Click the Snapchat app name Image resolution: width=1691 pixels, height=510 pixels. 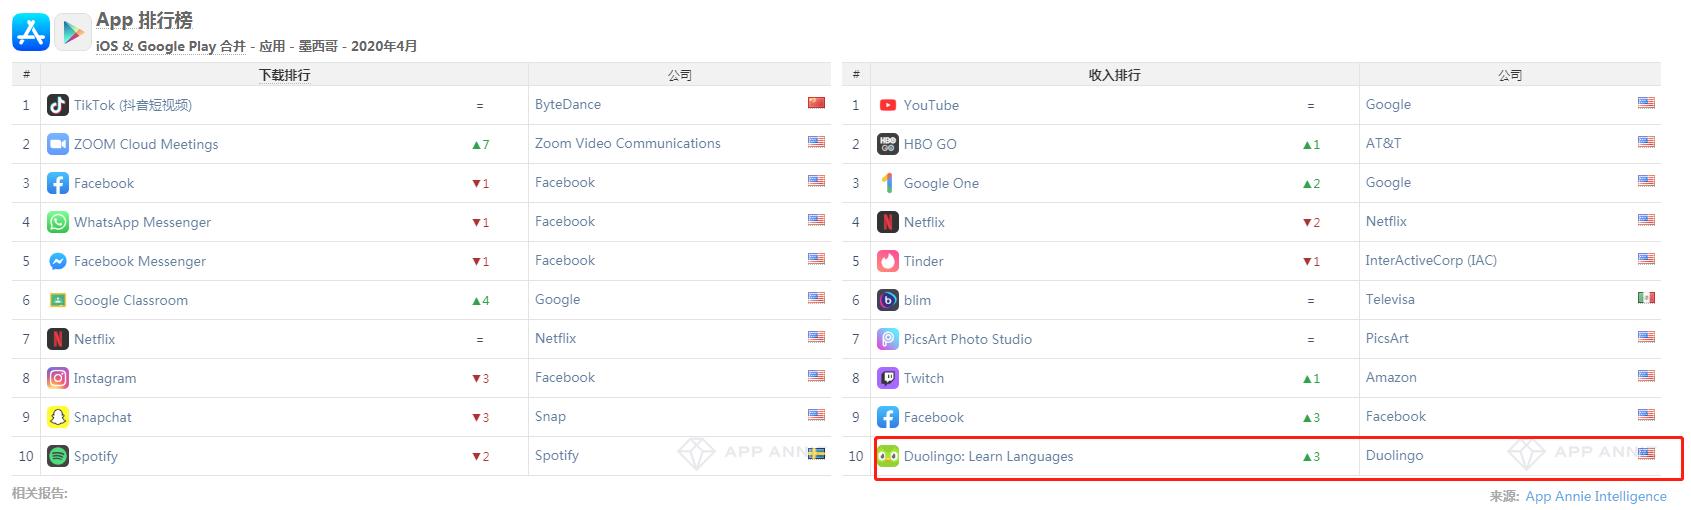(103, 417)
